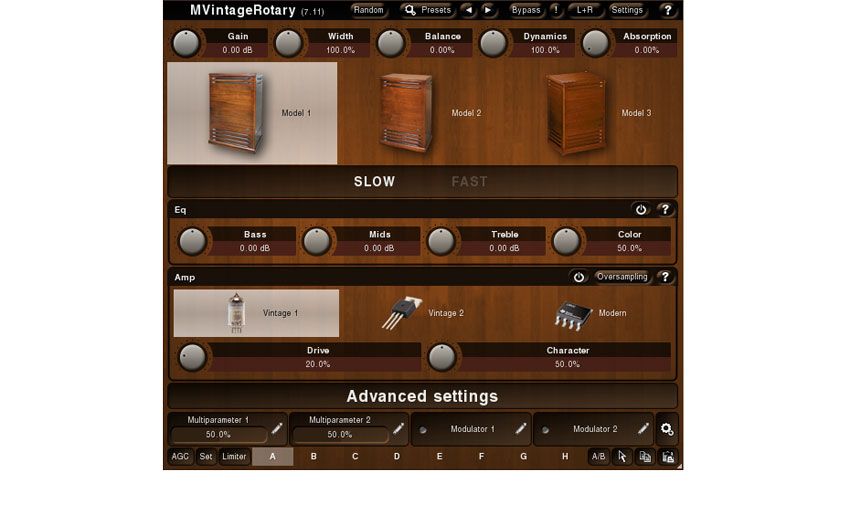Select preset slot H
The width and height of the screenshot is (850, 505).
[565, 457]
